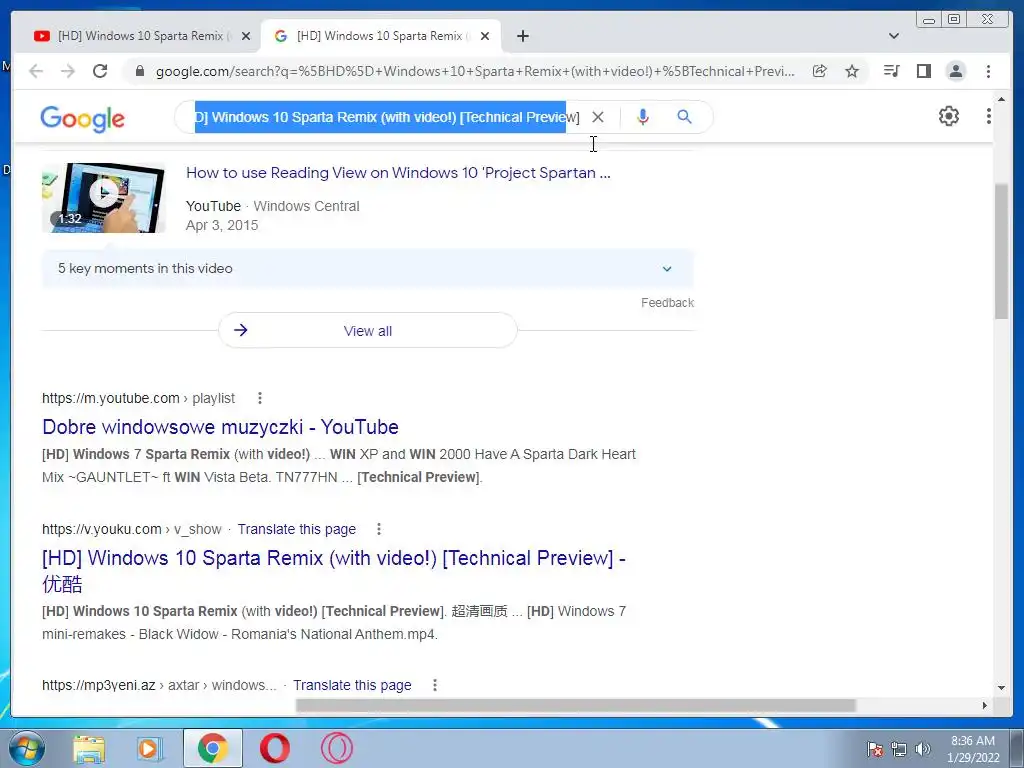This screenshot has height=768, width=1024.
Task: Click the Google logo
Action: [82, 119]
